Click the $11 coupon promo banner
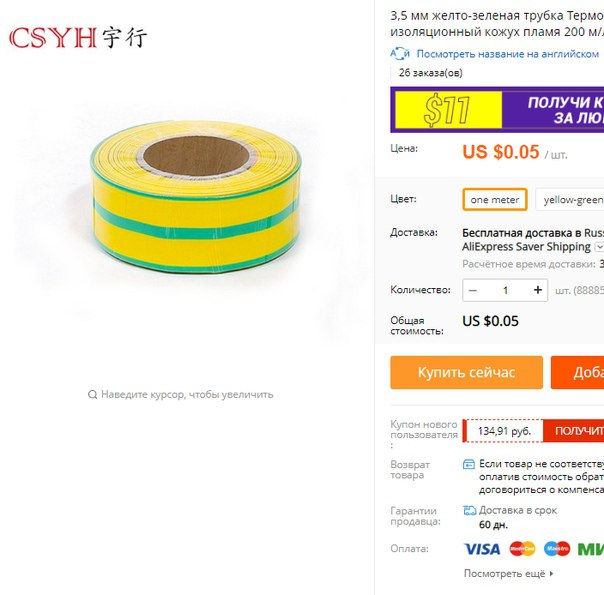Image resolution: width=604 pixels, height=595 pixels. coord(497,110)
